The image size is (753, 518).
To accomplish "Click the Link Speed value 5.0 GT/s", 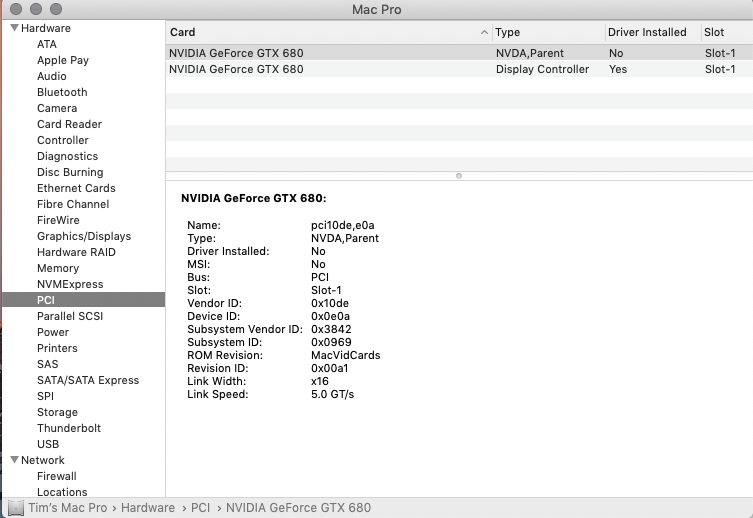I will (x=332, y=394).
